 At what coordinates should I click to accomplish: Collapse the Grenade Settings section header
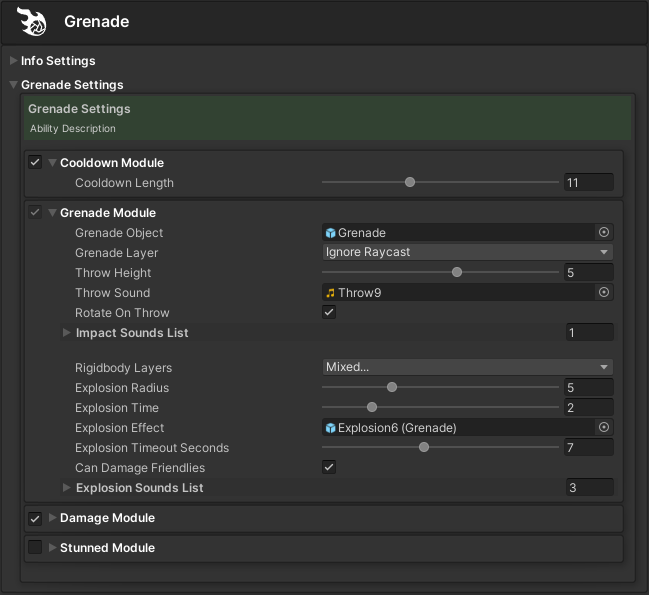[14, 85]
